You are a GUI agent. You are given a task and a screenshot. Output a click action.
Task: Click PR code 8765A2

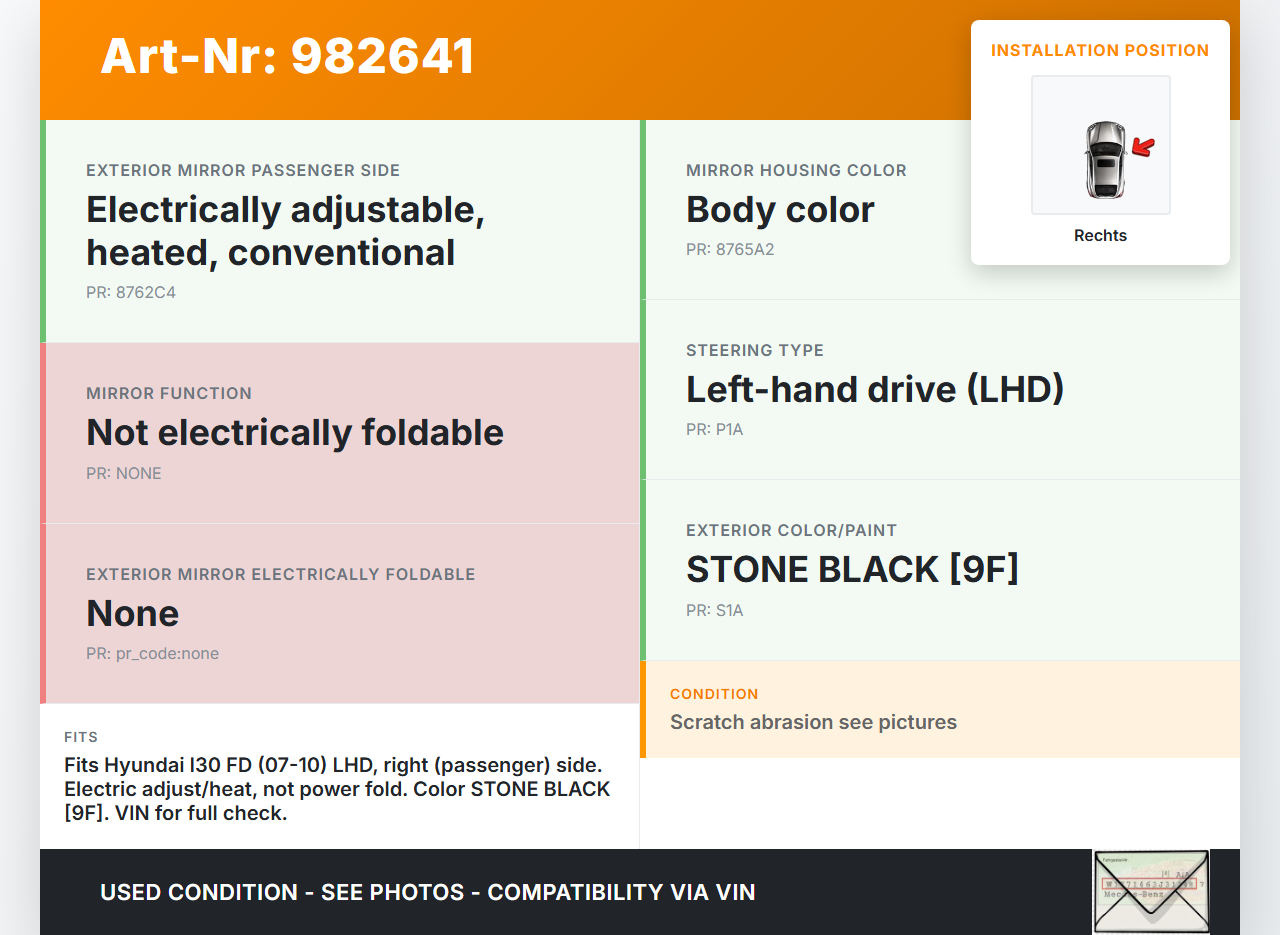coord(730,250)
